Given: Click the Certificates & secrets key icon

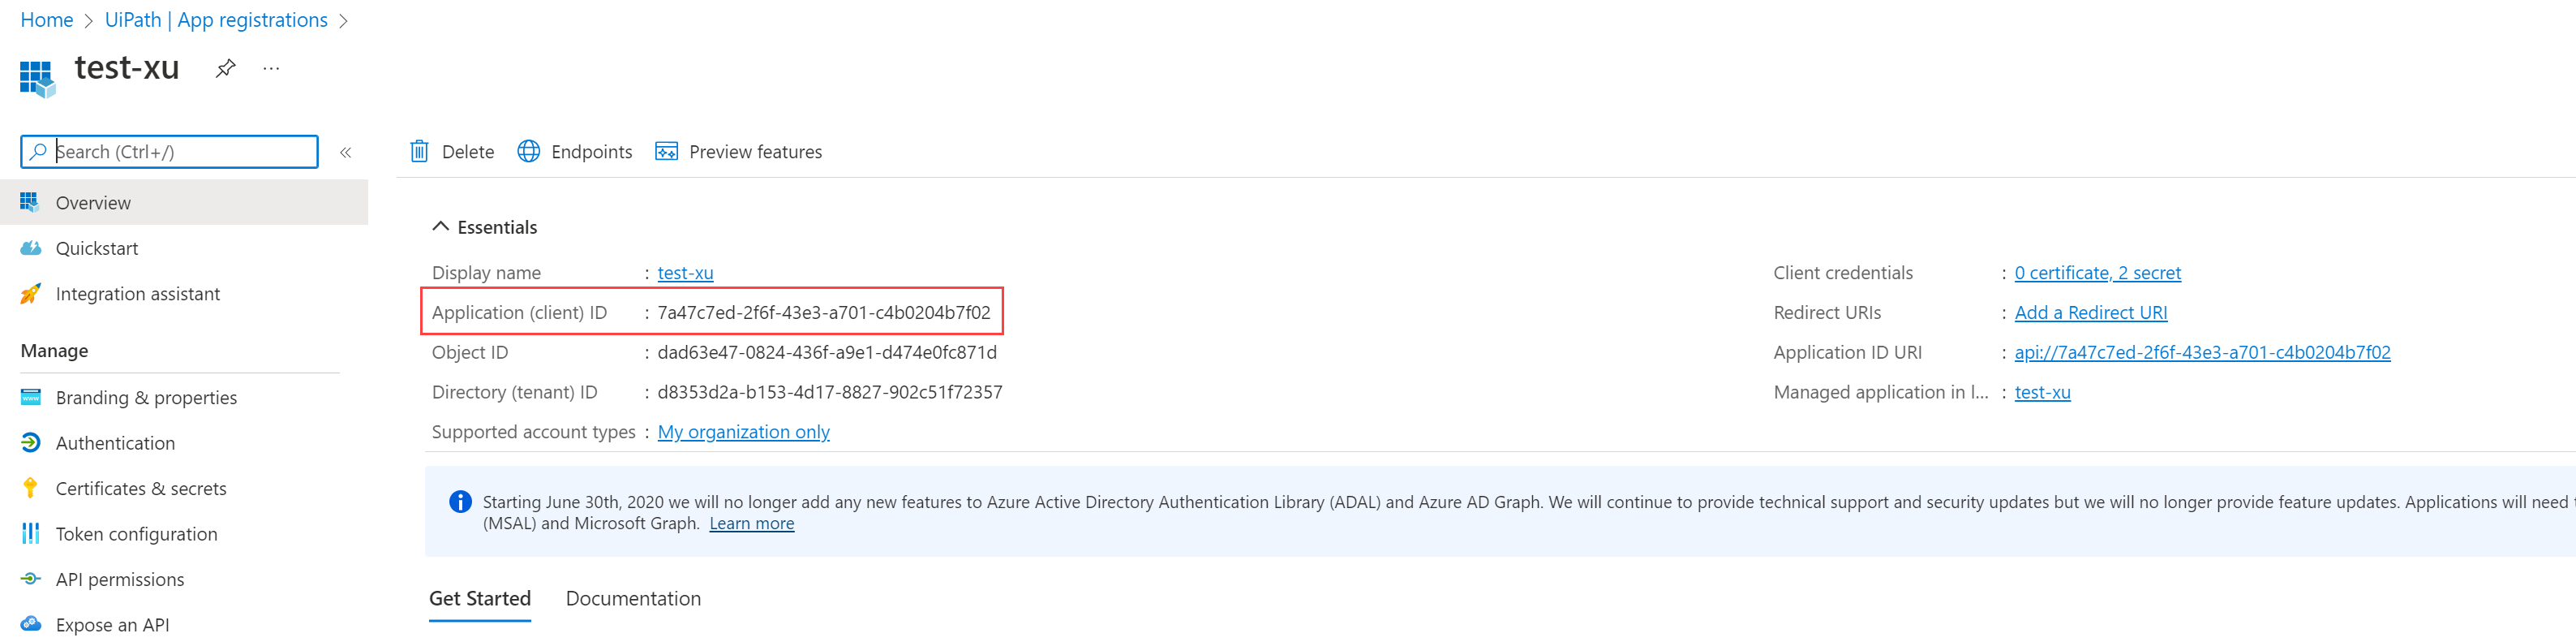Looking at the screenshot, I should [30, 488].
